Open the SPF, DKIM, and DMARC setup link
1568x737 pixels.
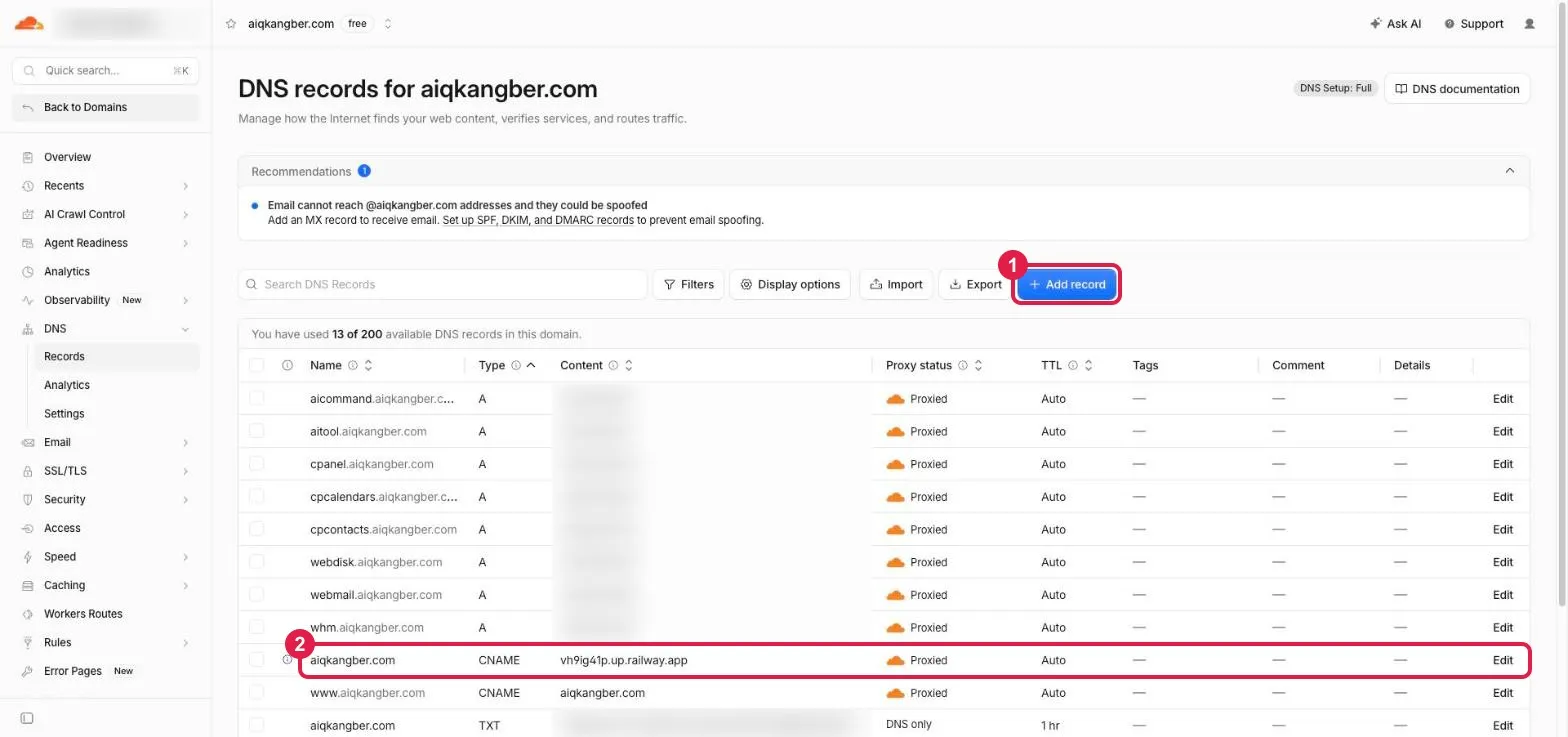click(x=538, y=220)
